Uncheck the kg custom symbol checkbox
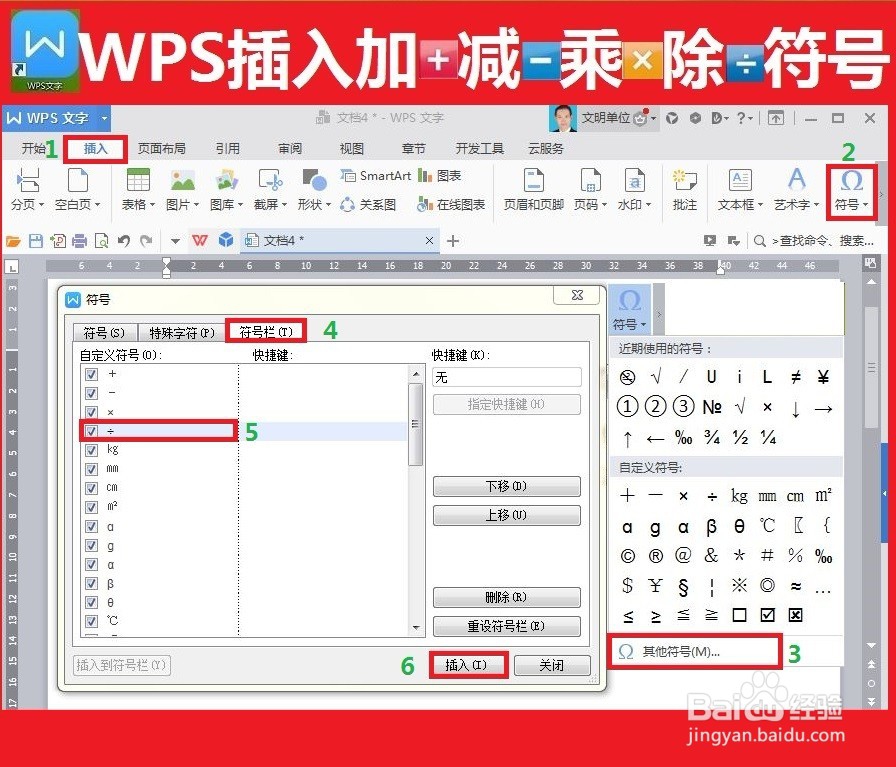896x767 pixels. tap(91, 450)
